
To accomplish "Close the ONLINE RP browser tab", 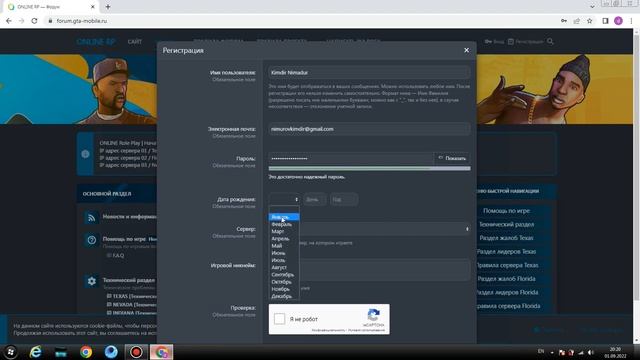I will 93,7.
